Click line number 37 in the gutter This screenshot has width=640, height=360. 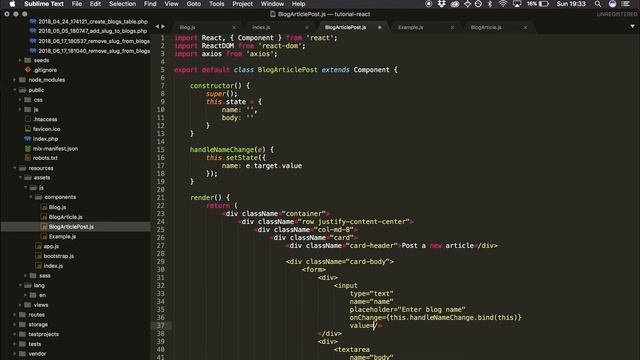pyautogui.click(x=160, y=325)
